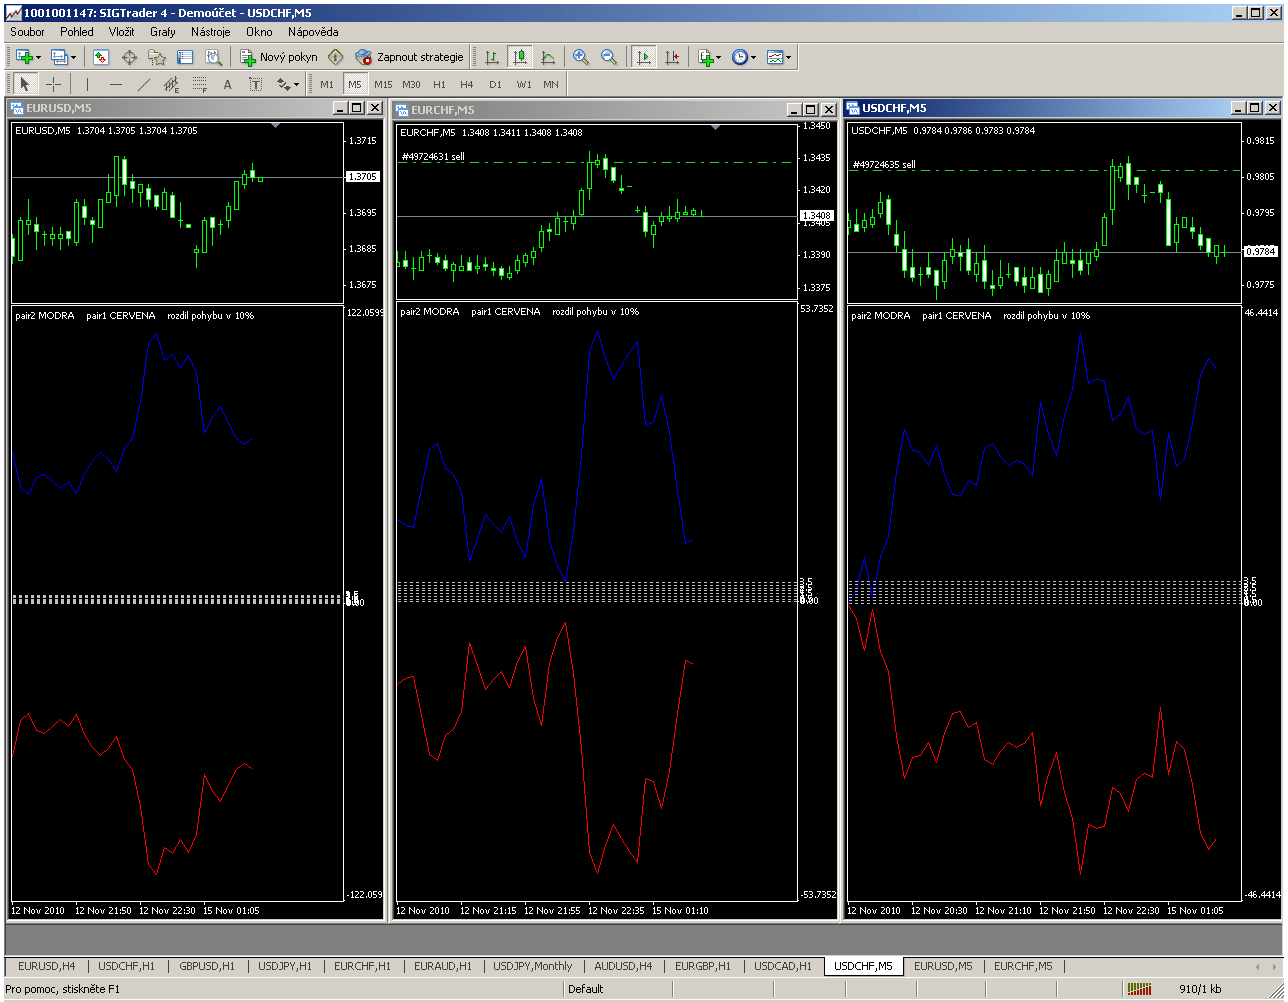Screen dimensions: 1288x1002
Task: Switch timeframe to H4
Action: click(x=467, y=84)
